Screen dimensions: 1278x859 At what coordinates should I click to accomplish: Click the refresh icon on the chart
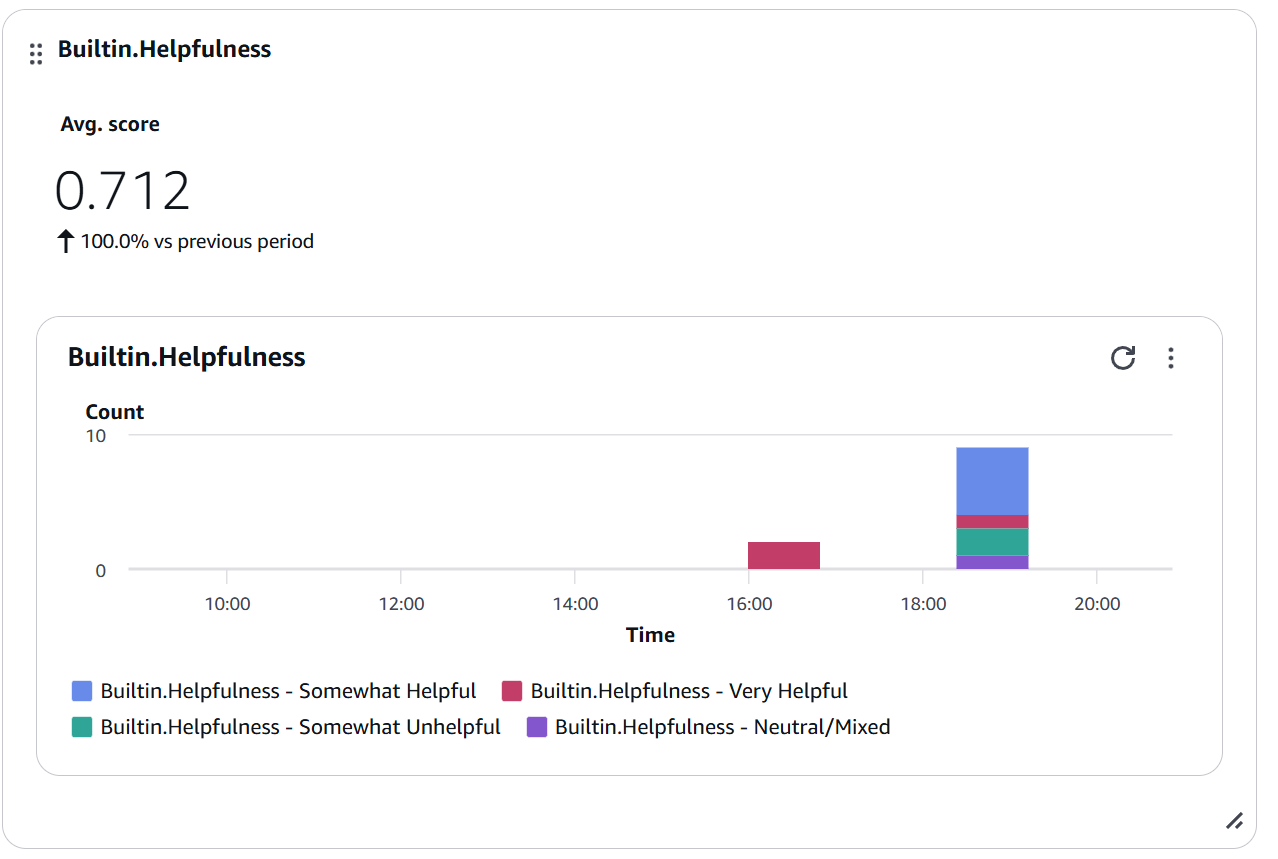coord(1123,358)
